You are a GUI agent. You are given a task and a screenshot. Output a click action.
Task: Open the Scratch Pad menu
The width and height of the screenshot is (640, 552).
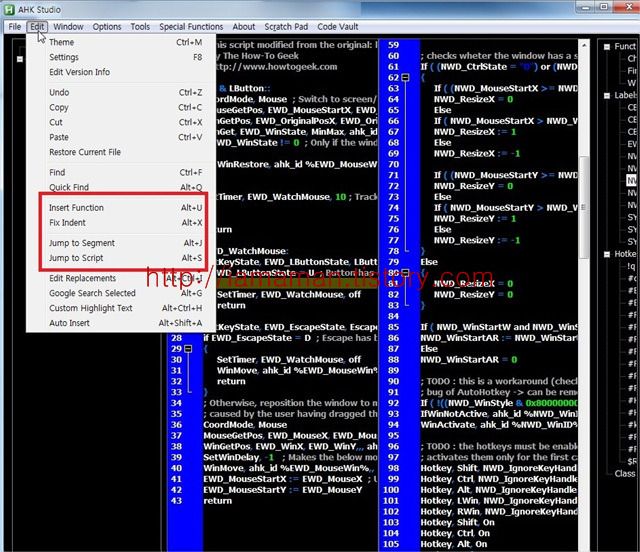tap(286, 27)
